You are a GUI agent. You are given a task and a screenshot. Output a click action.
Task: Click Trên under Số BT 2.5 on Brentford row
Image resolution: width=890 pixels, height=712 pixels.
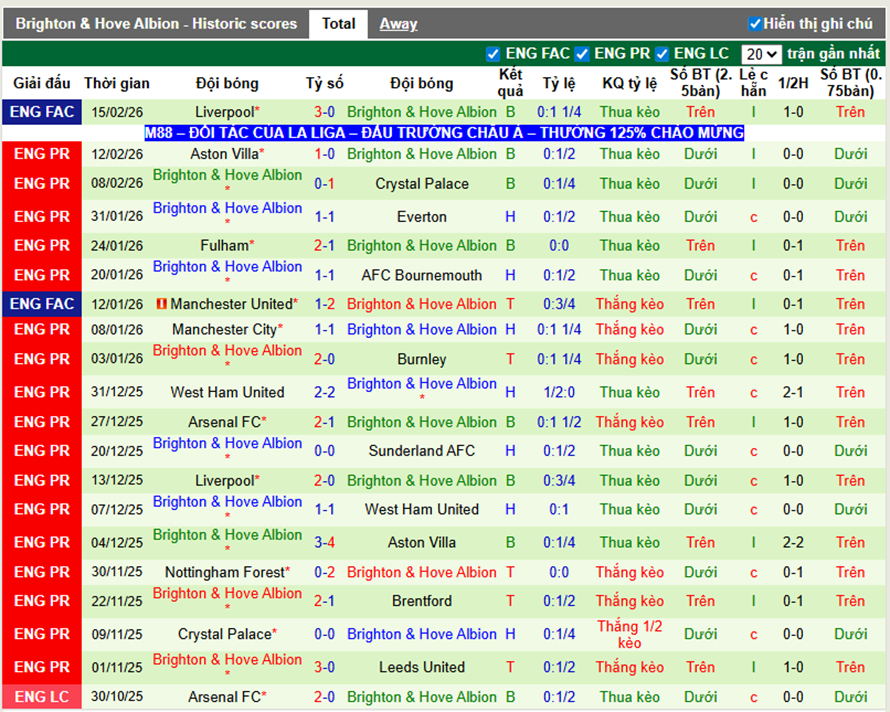[700, 601]
